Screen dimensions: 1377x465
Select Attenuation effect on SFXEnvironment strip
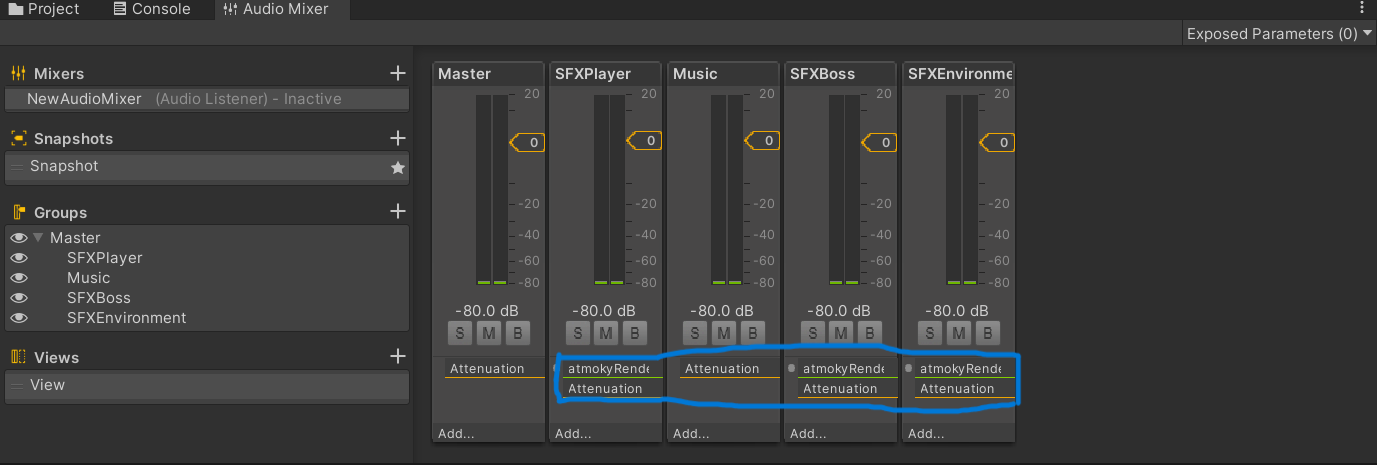963,389
